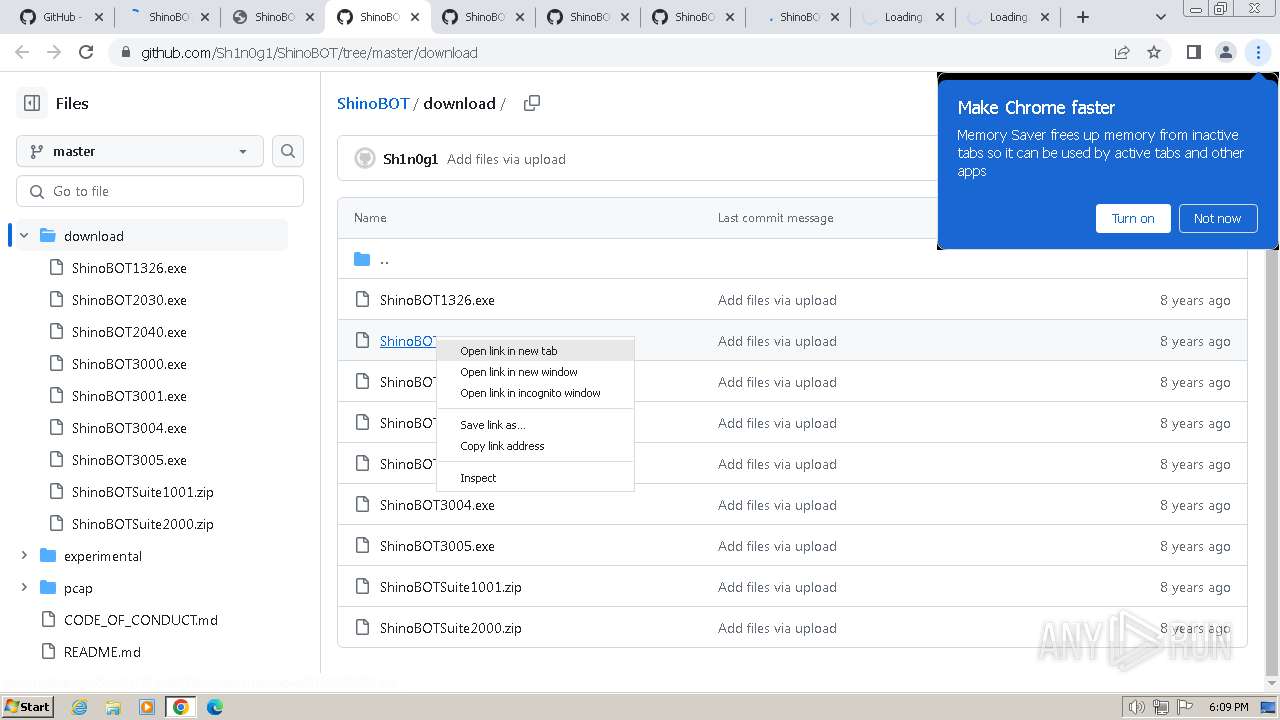Screen dimensions: 1280x720
Task: Open Sh1n0g1 author link
Action: click(x=410, y=159)
